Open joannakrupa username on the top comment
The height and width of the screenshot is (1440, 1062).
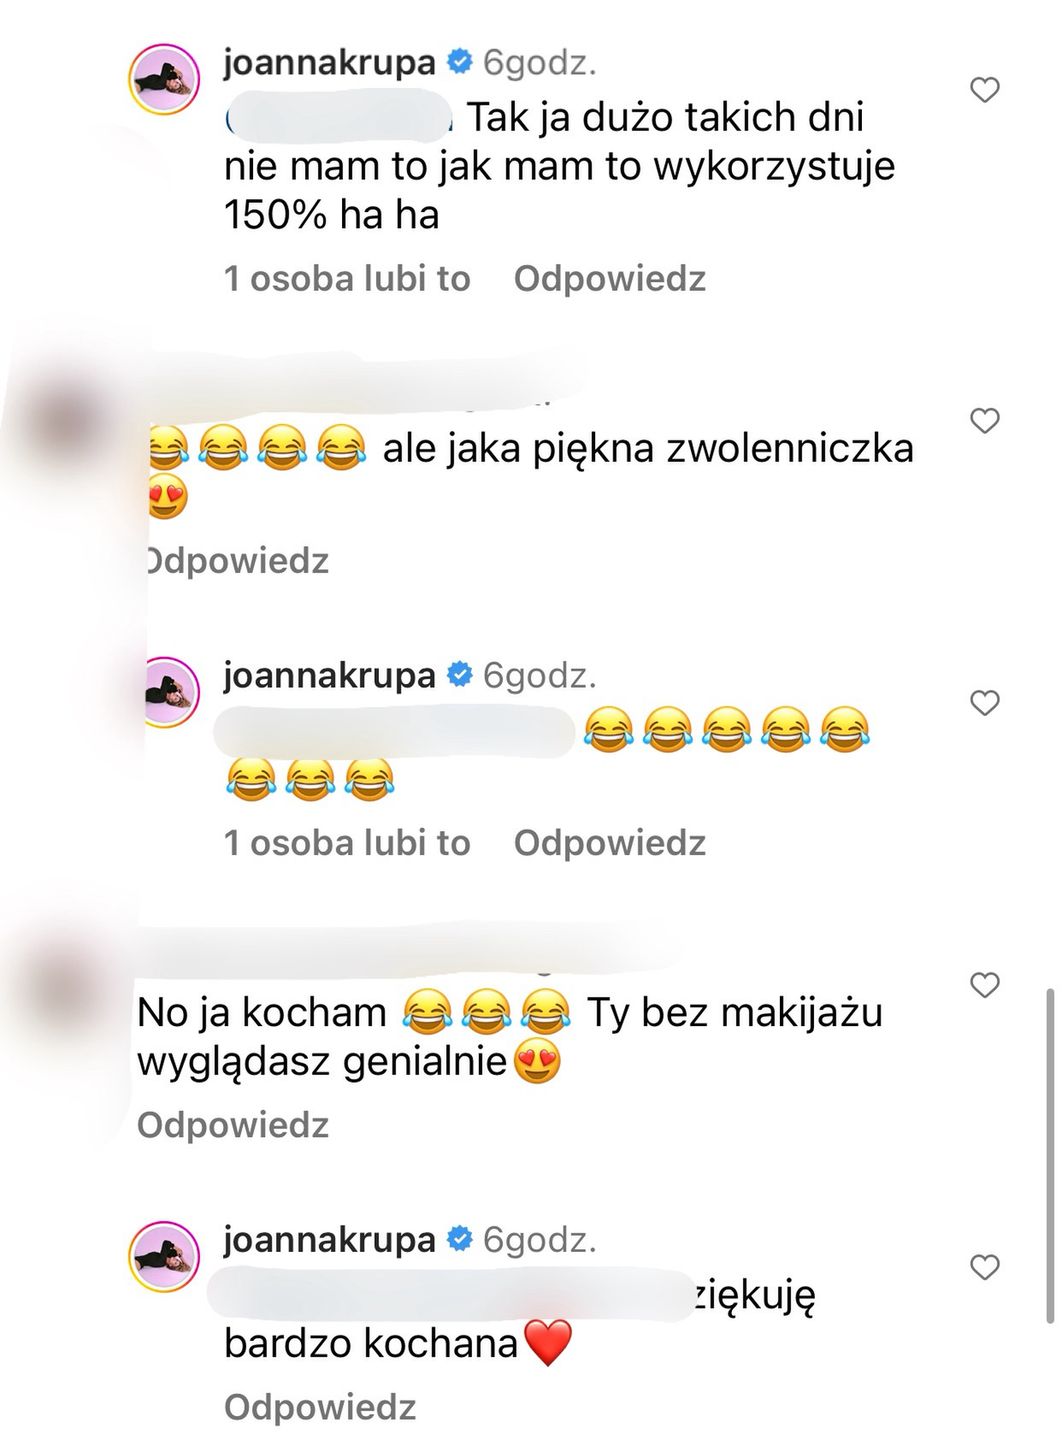329,62
